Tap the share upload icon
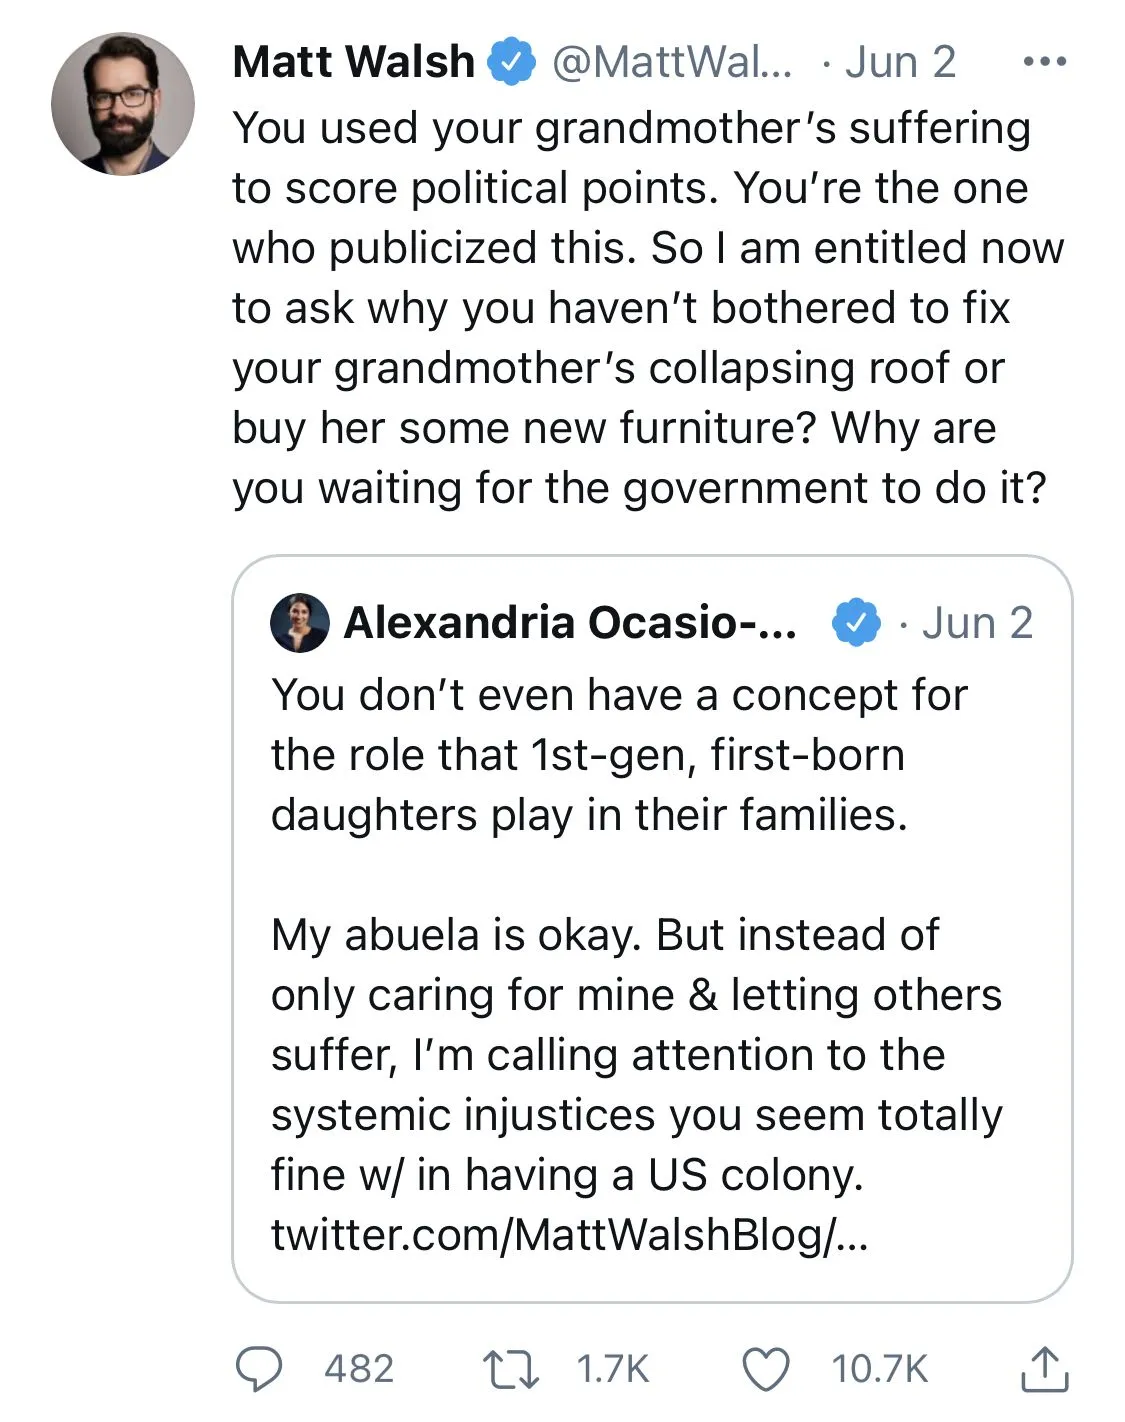This screenshot has height=1422, width=1125. click(1044, 1368)
